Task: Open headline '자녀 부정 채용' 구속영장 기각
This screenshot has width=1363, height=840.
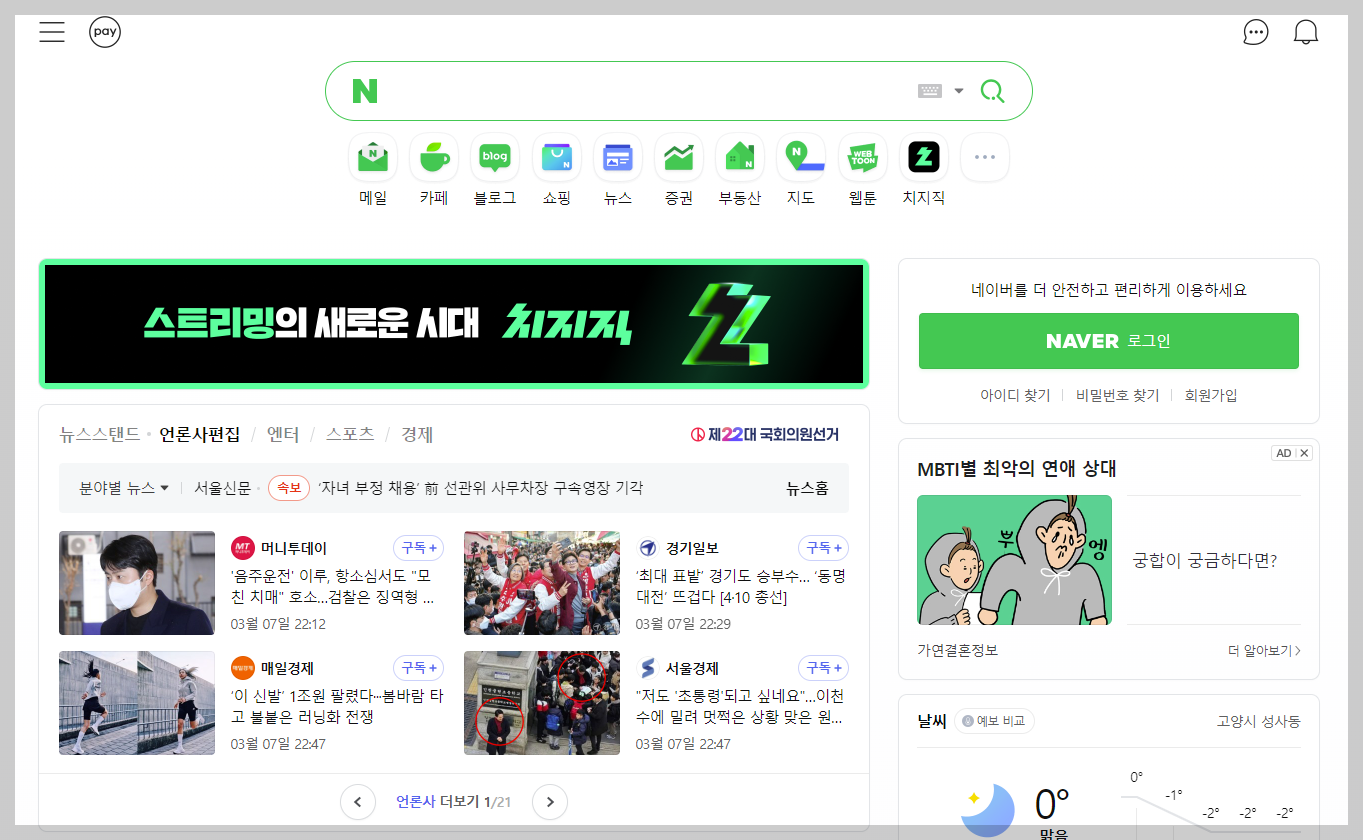Action: (481, 488)
